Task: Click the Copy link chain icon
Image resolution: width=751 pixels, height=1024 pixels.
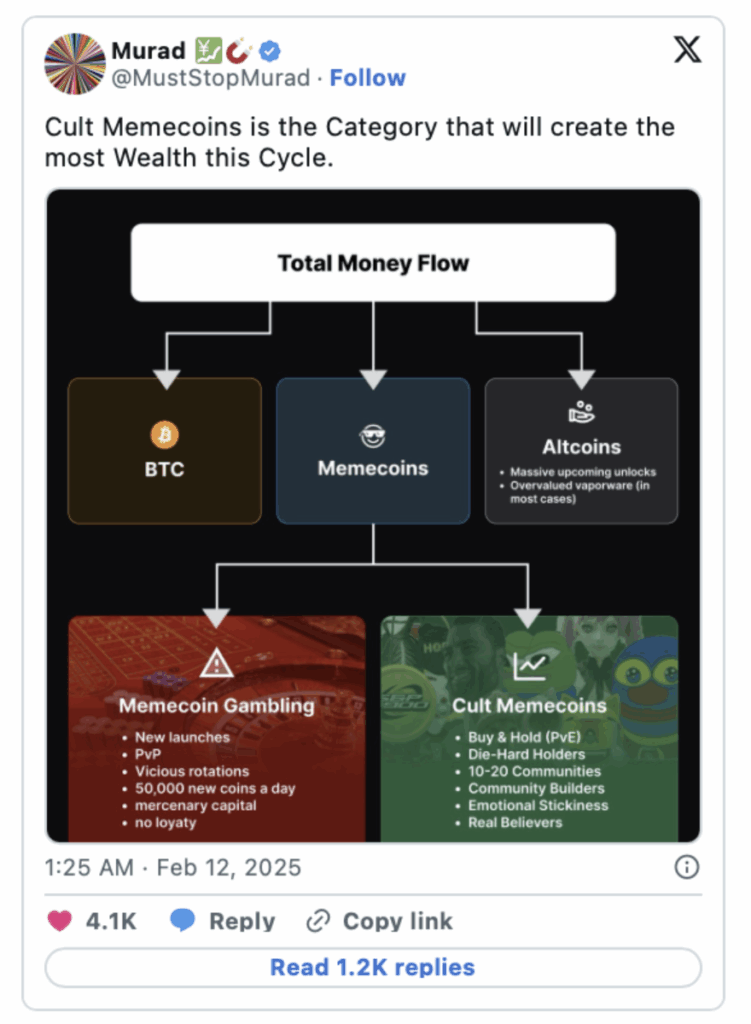Action: [318, 921]
